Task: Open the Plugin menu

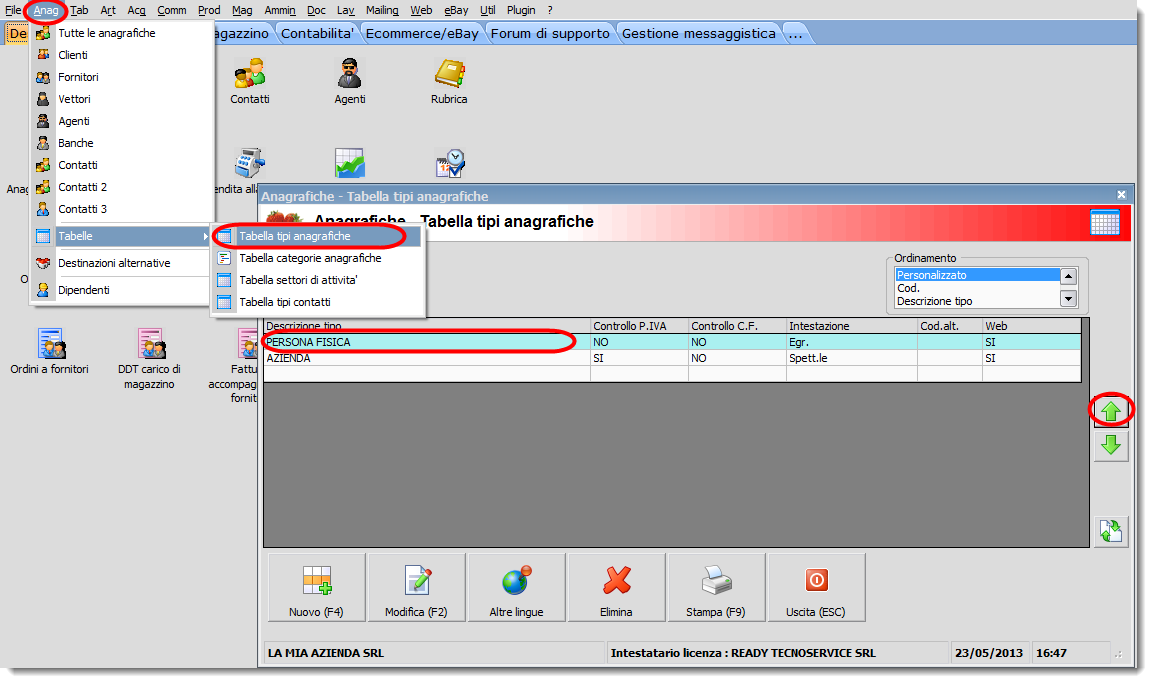Action: click(x=521, y=10)
